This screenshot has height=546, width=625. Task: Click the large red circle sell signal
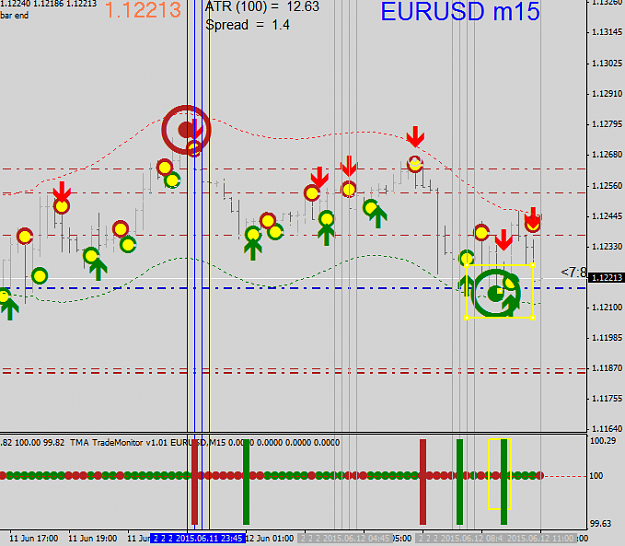pos(186,130)
